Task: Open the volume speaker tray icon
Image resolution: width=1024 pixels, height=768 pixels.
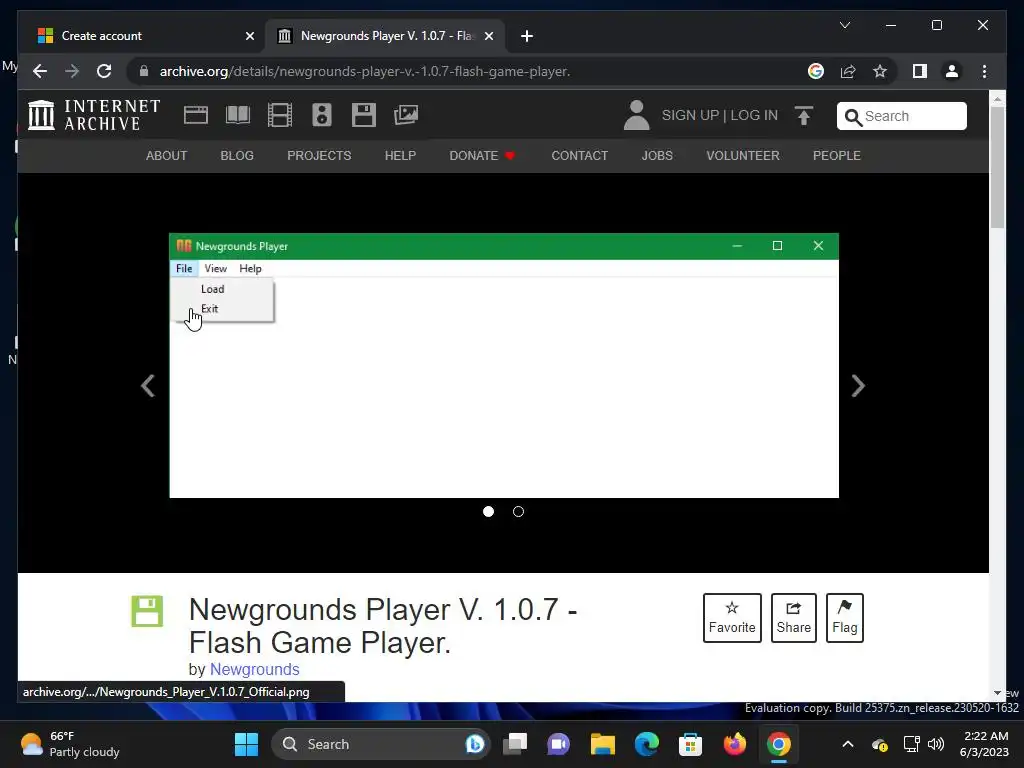Action: click(x=936, y=744)
